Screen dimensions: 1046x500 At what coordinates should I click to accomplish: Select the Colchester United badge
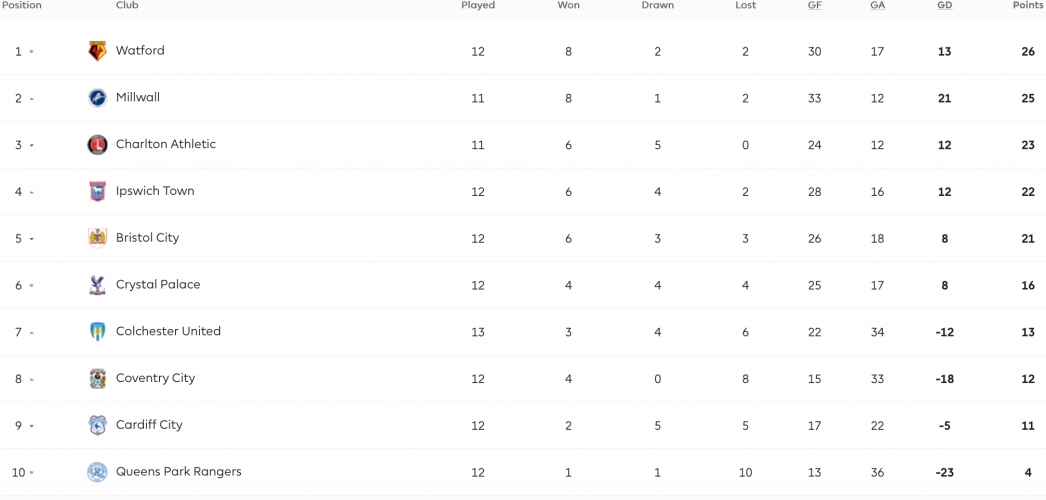(x=97, y=331)
